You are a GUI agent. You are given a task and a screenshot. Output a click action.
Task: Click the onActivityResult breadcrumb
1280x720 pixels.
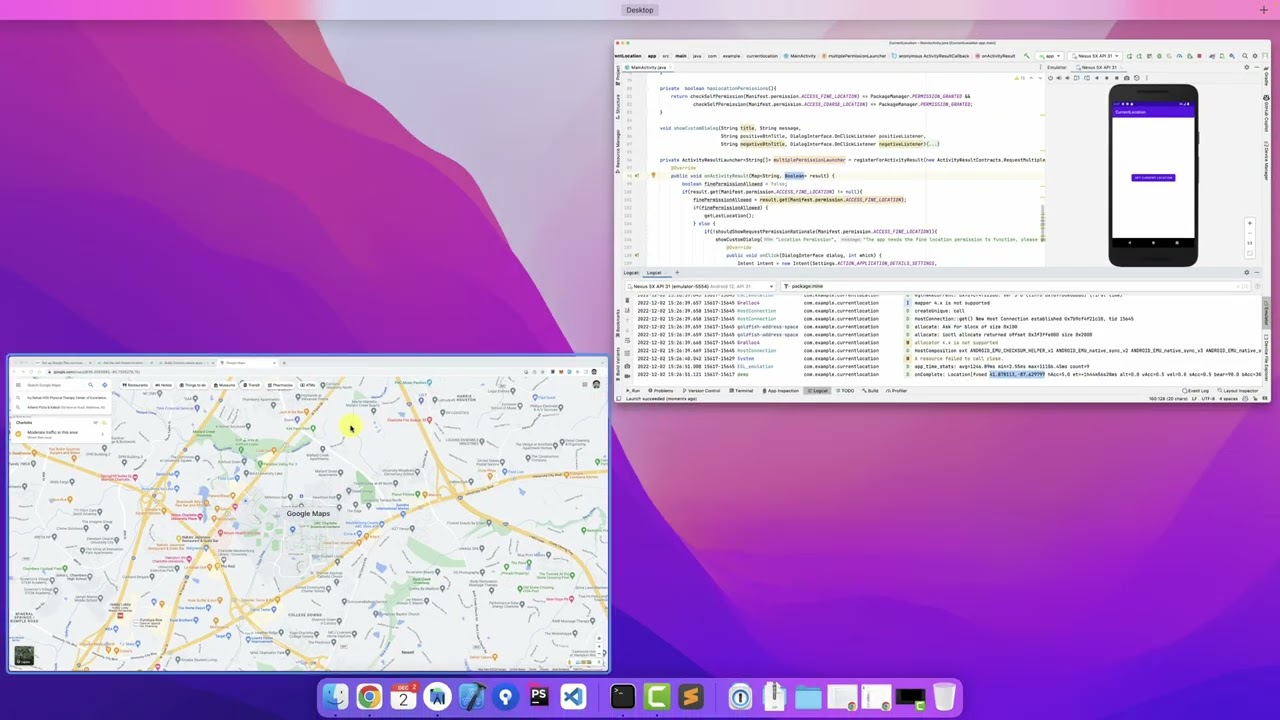pyautogui.click(x=997, y=56)
